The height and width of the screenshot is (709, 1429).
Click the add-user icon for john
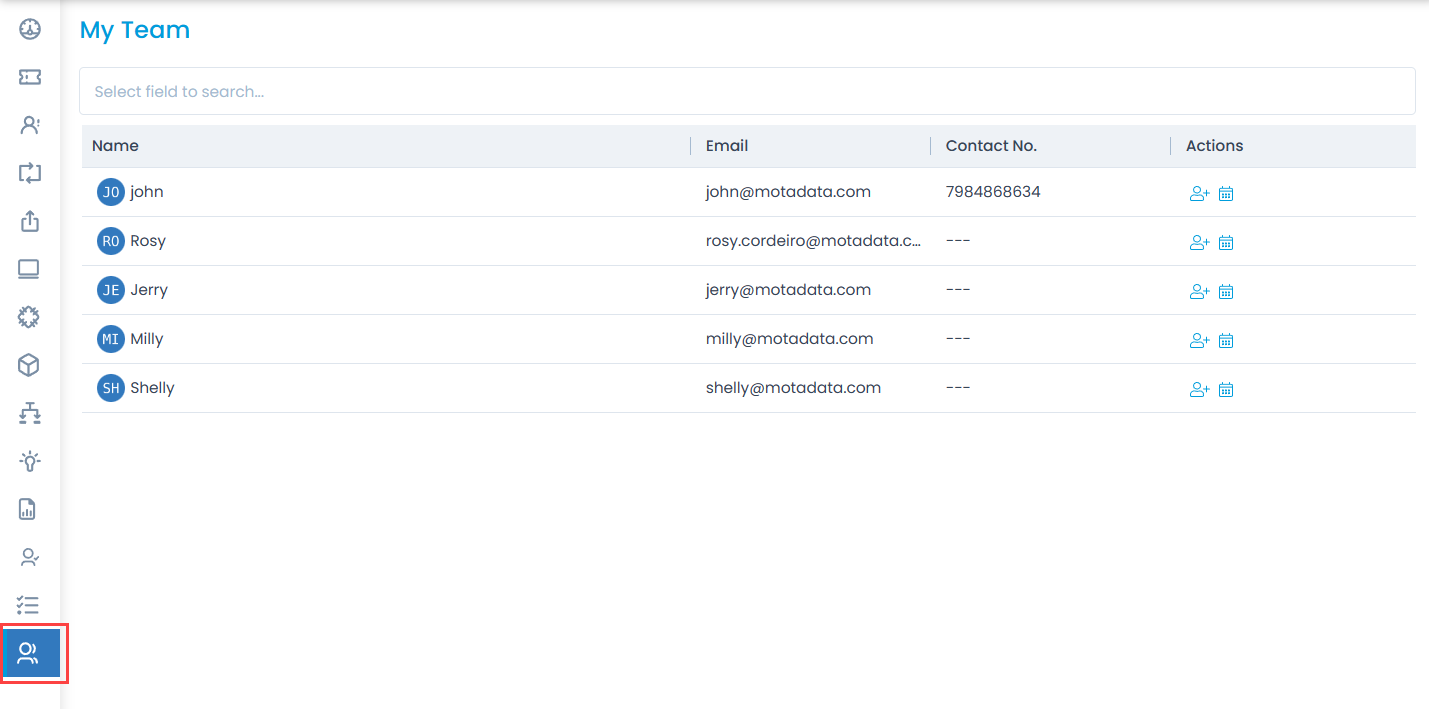coord(1199,194)
